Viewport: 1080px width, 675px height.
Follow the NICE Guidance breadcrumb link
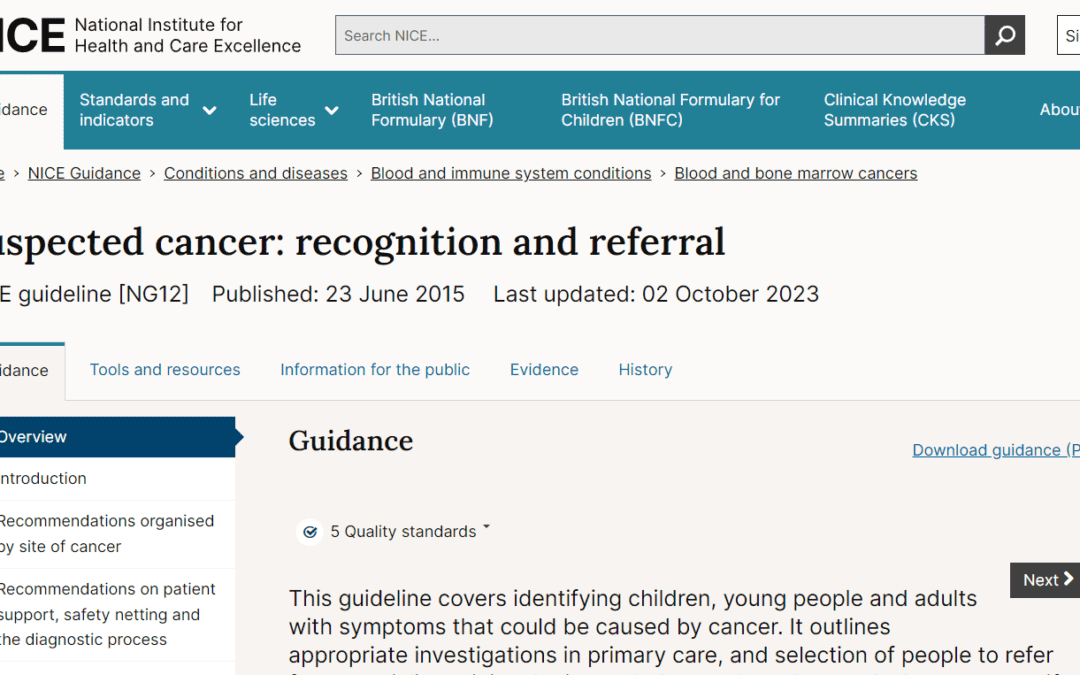tap(84, 174)
